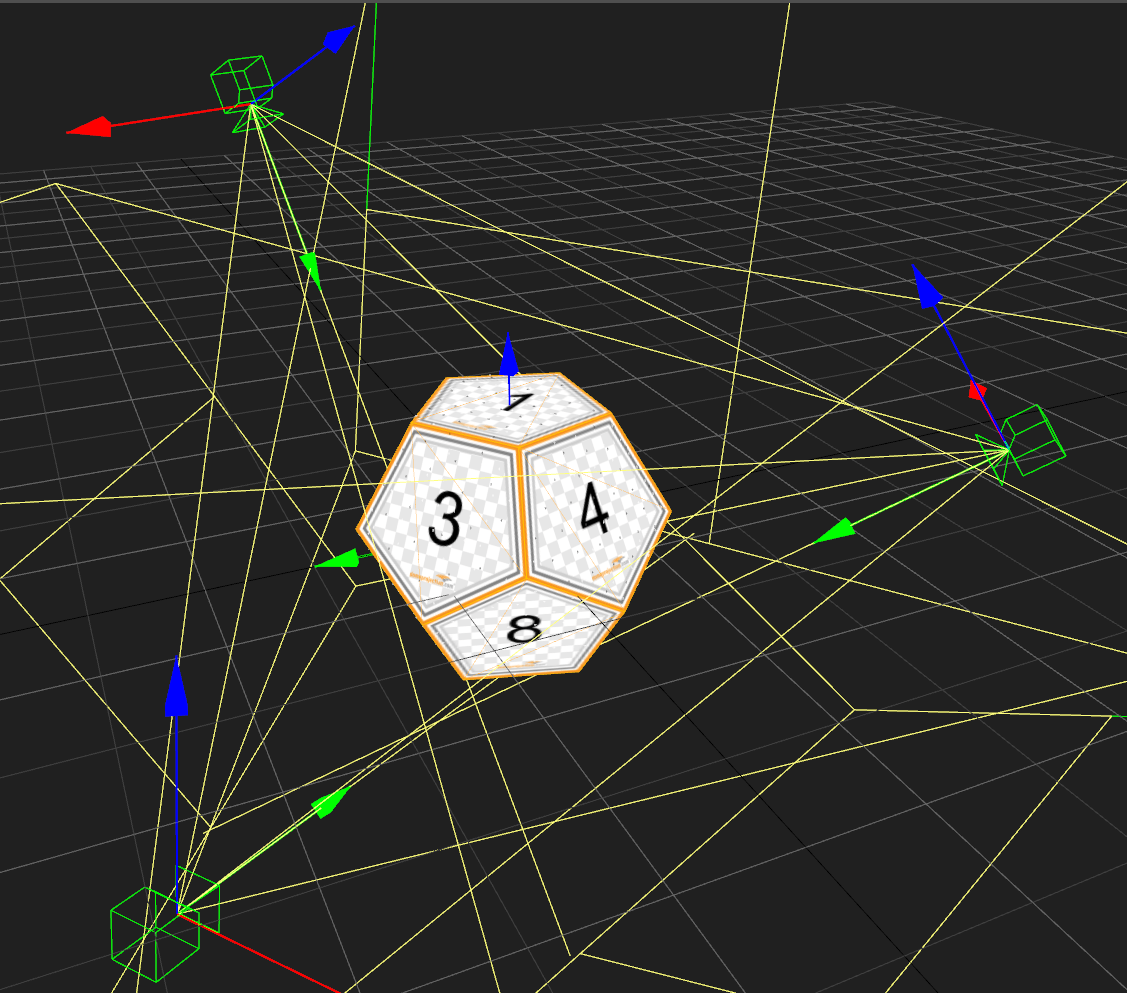Select the top-left green wireframe light cube

pyautogui.click(x=242, y=83)
